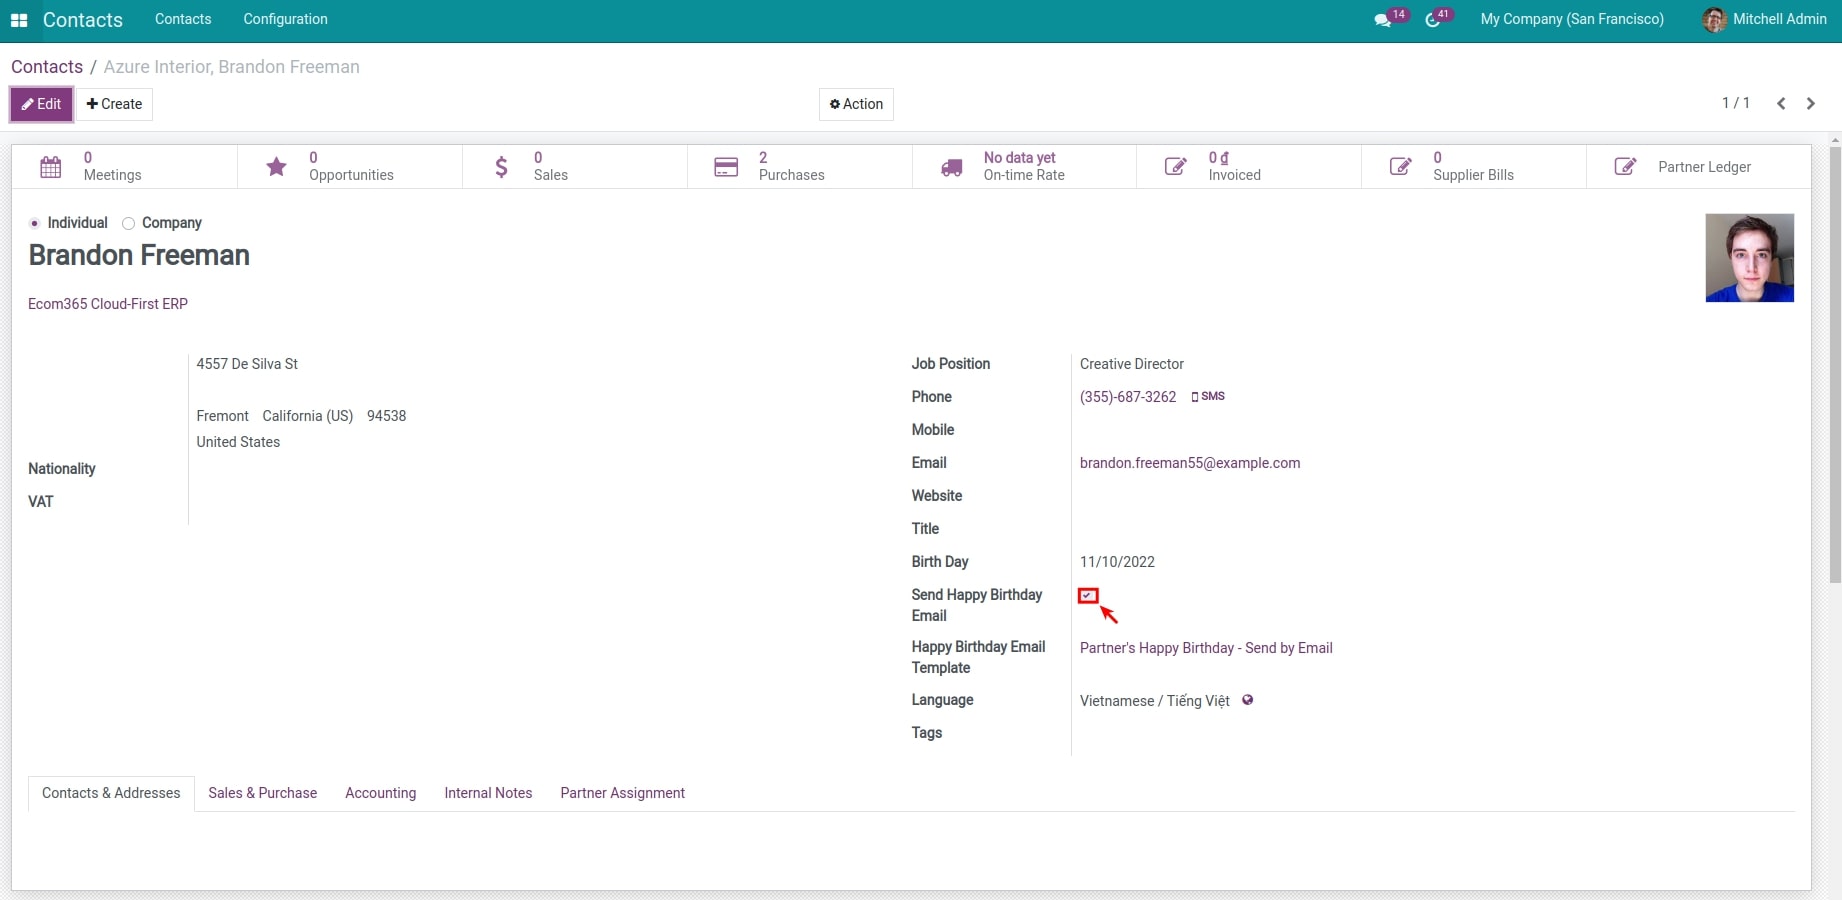Open the My Company switcher
This screenshot has width=1842, height=900.
tap(1571, 19)
